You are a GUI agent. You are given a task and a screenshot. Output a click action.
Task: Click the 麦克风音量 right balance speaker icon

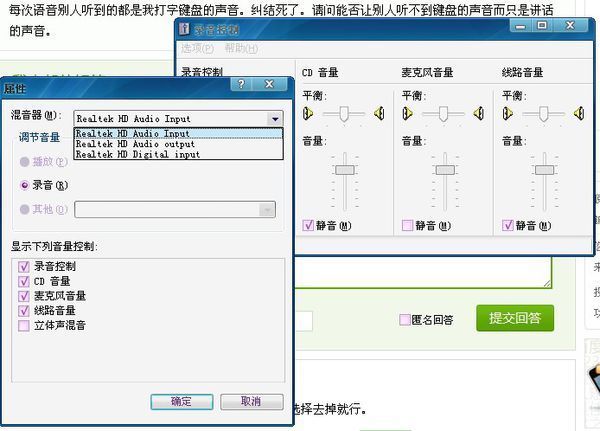pos(478,113)
